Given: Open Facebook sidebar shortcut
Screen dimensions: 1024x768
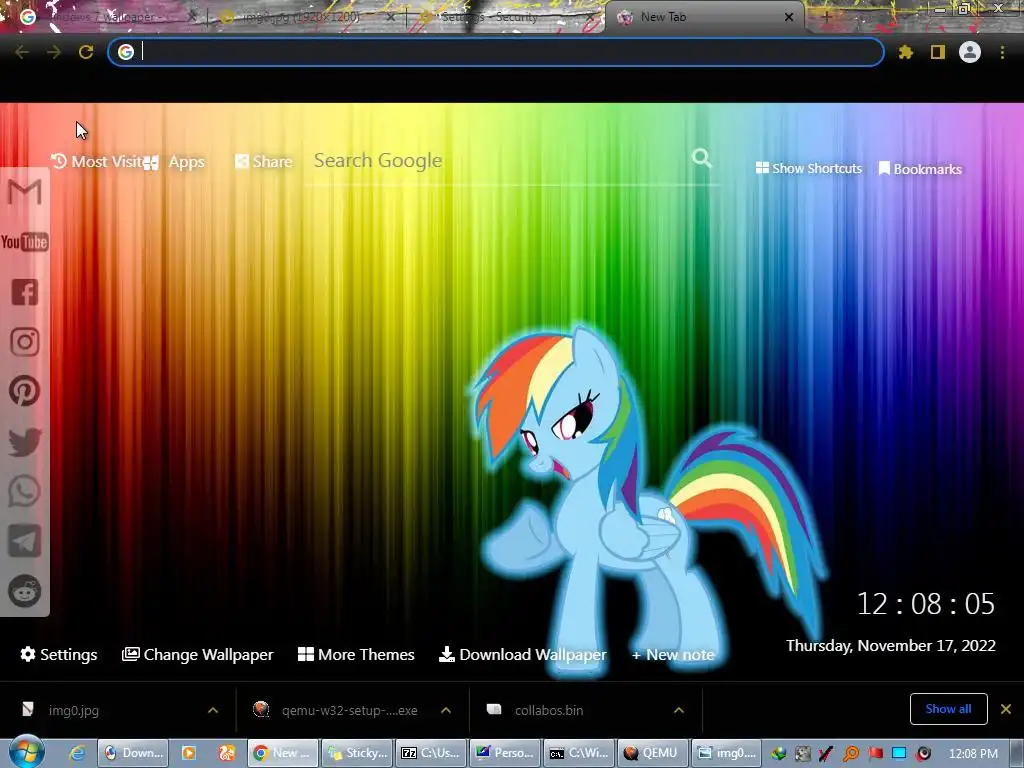Looking at the screenshot, I should click(x=24, y=292).
